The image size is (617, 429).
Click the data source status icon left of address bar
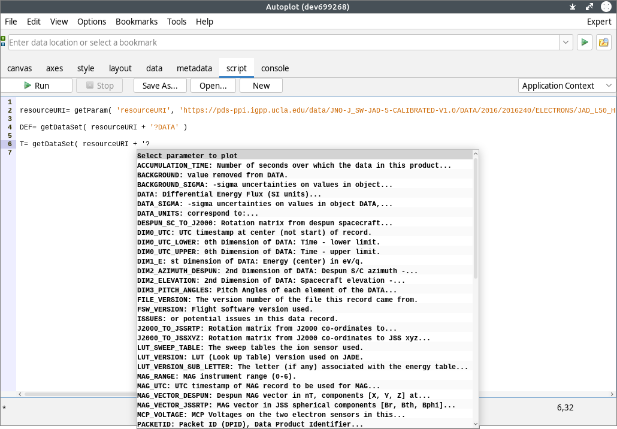click(3, 41)
